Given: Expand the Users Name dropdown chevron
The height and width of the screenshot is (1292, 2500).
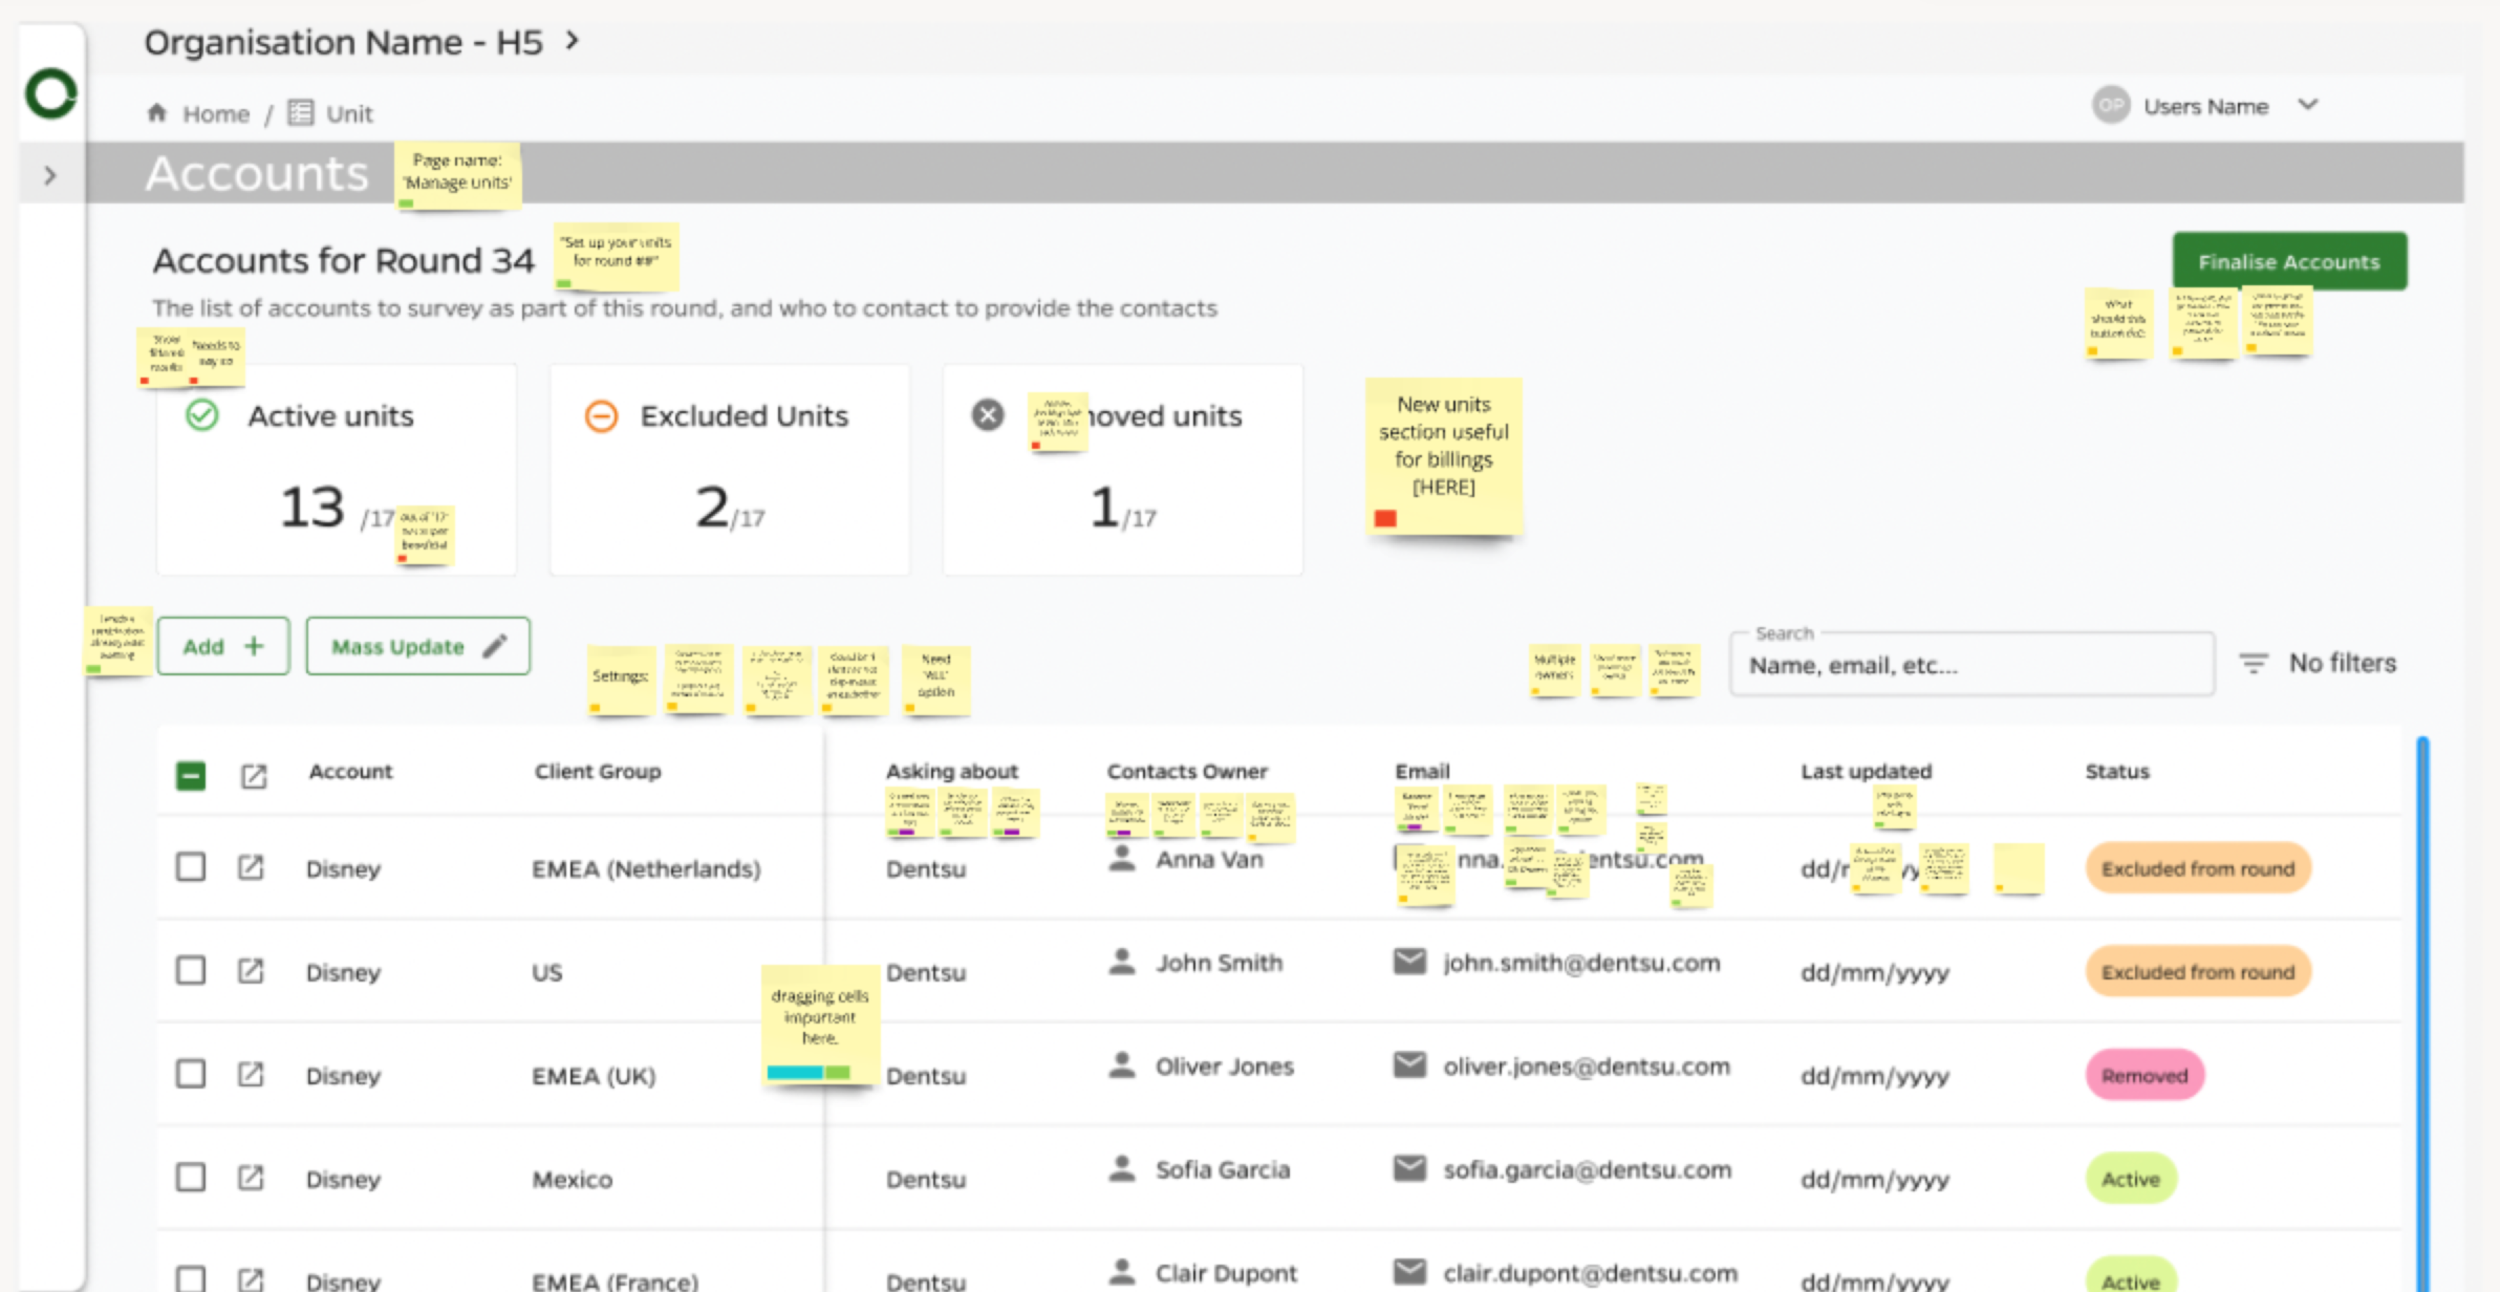Looking at the screenshot, I should 2308,105.
